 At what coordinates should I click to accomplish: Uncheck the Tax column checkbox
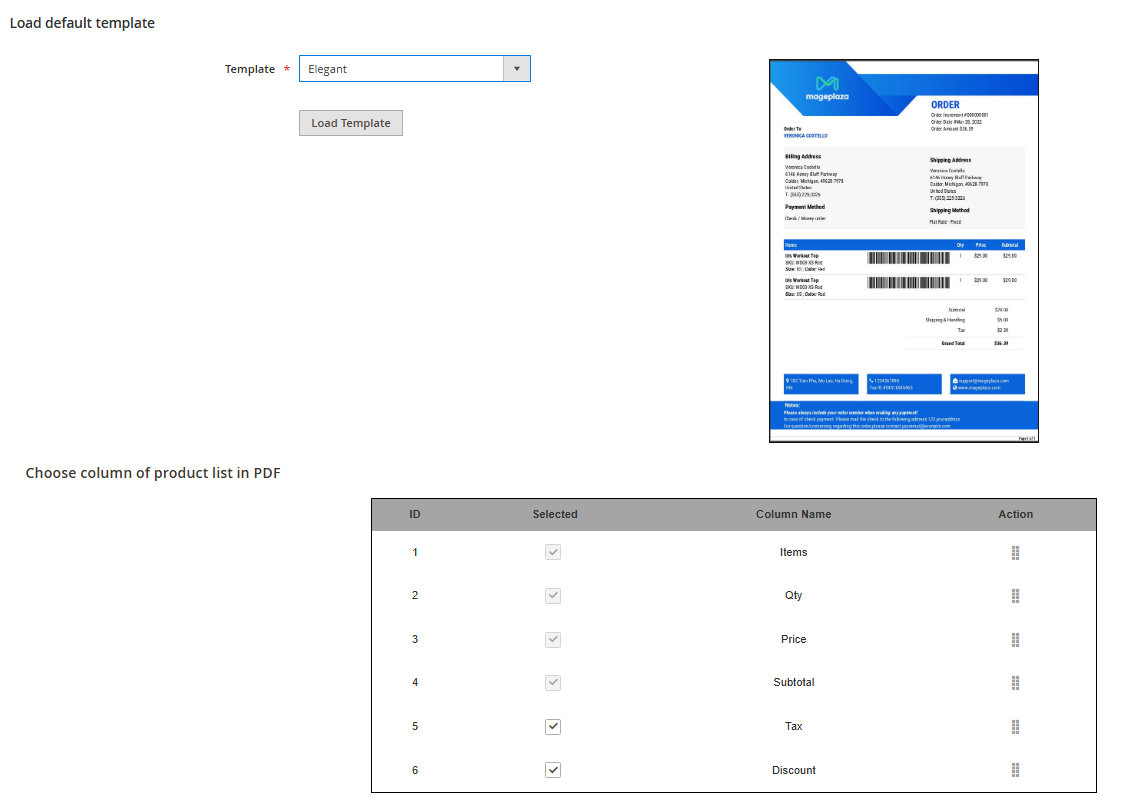click(553, 727)
